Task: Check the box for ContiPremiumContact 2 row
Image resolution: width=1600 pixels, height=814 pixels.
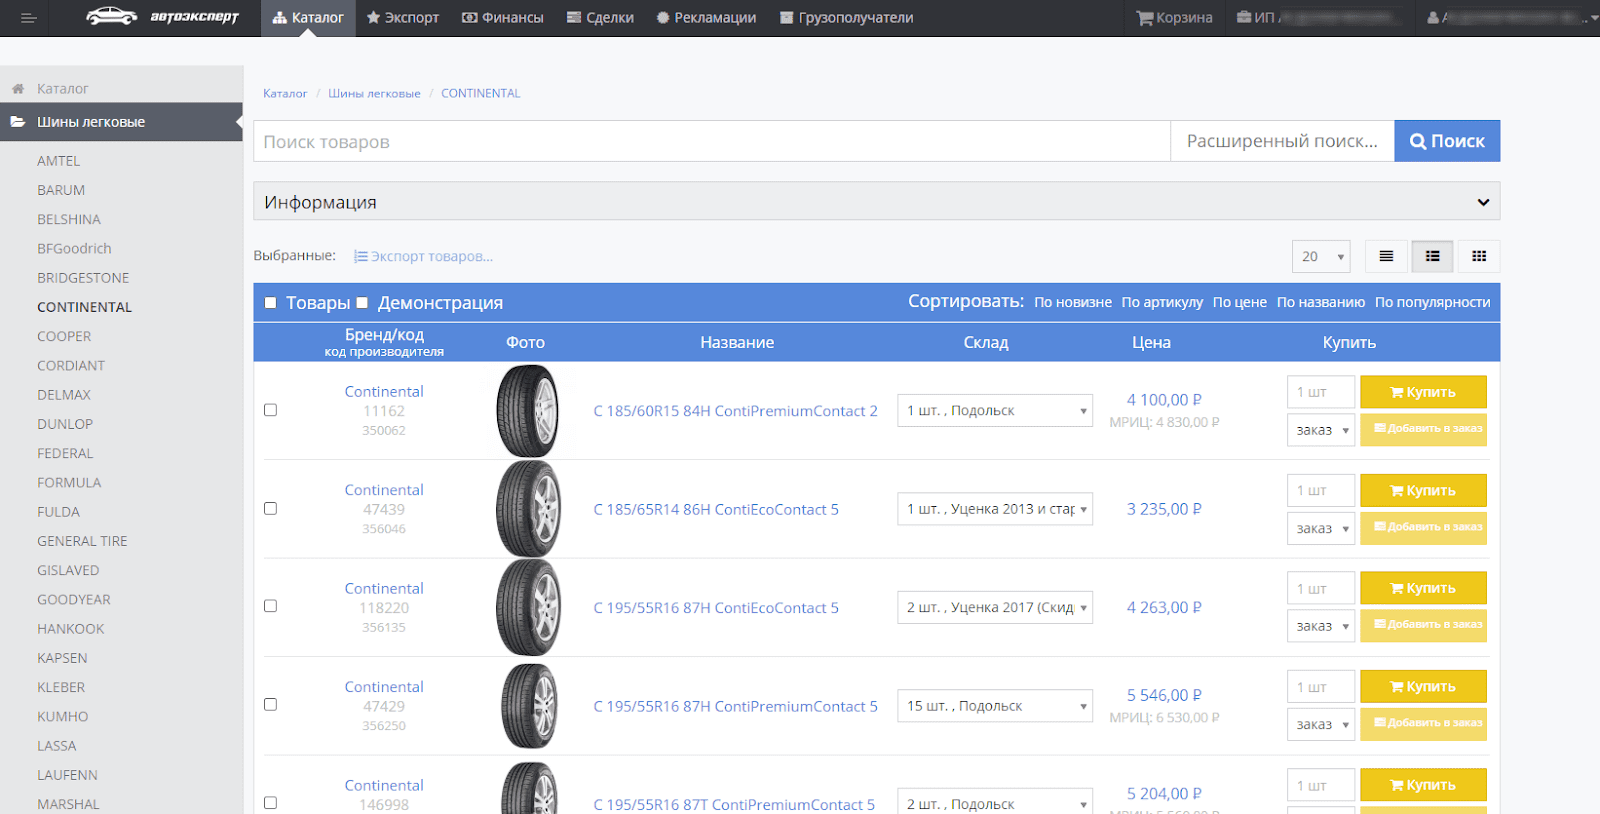Action: 270,410
